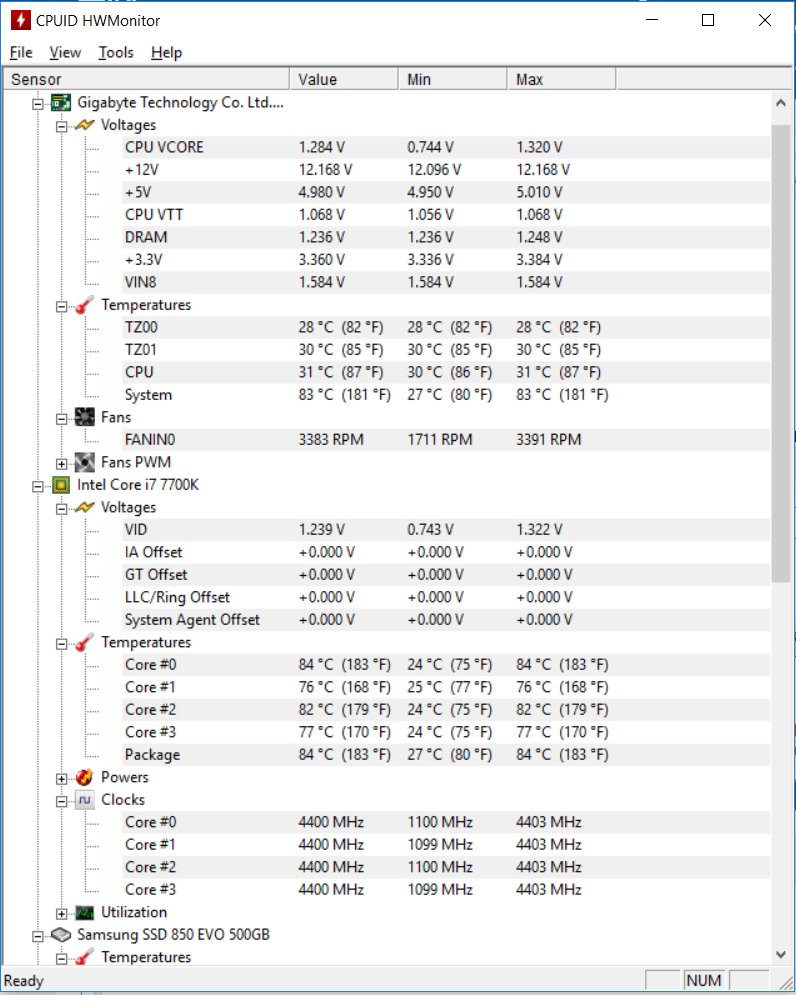Click the Samsung SSD drive icon
This screenshot has height=995, width=796.
(x=61, y=935)
